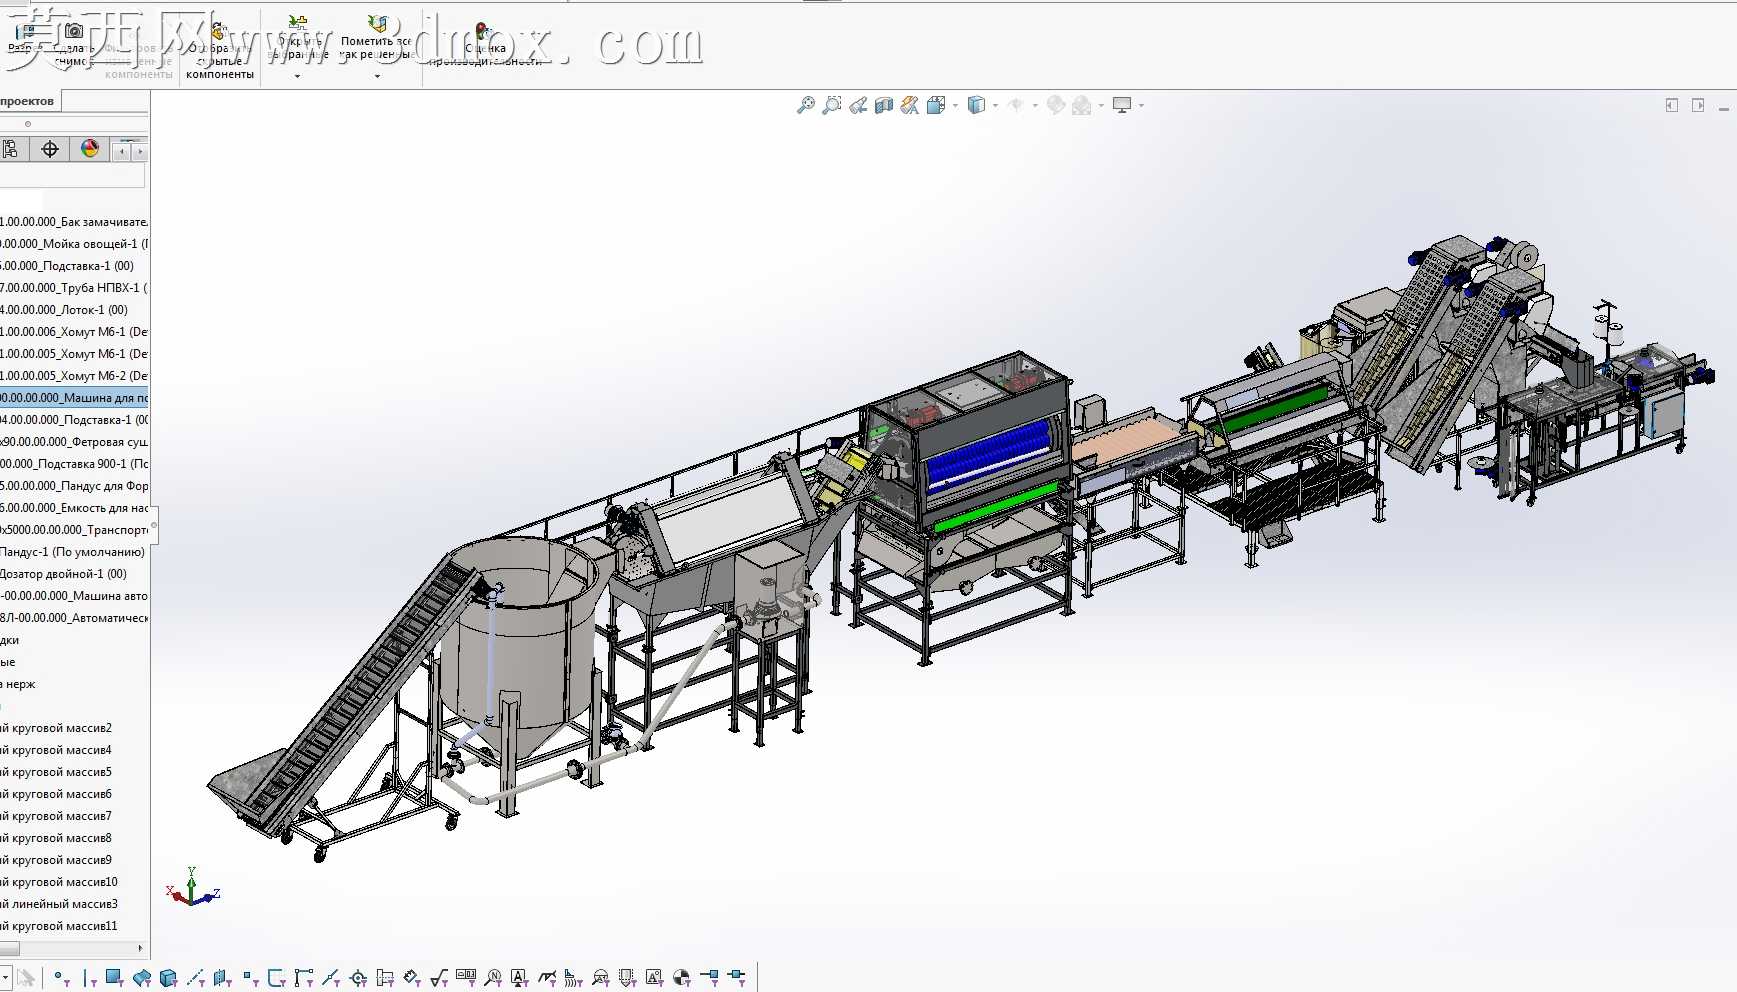Click Zoom to Fit icon
This screenshot has height=992, width=1737.
tap(805, 105)
